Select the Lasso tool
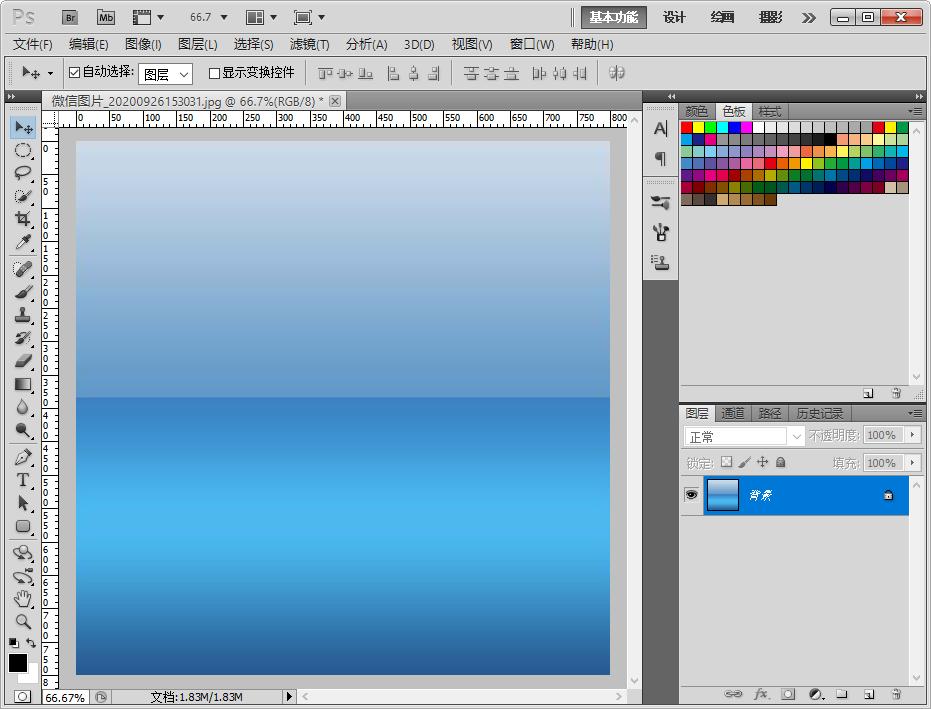The width and height of the screenshot is (931, 709). [23, 173]
